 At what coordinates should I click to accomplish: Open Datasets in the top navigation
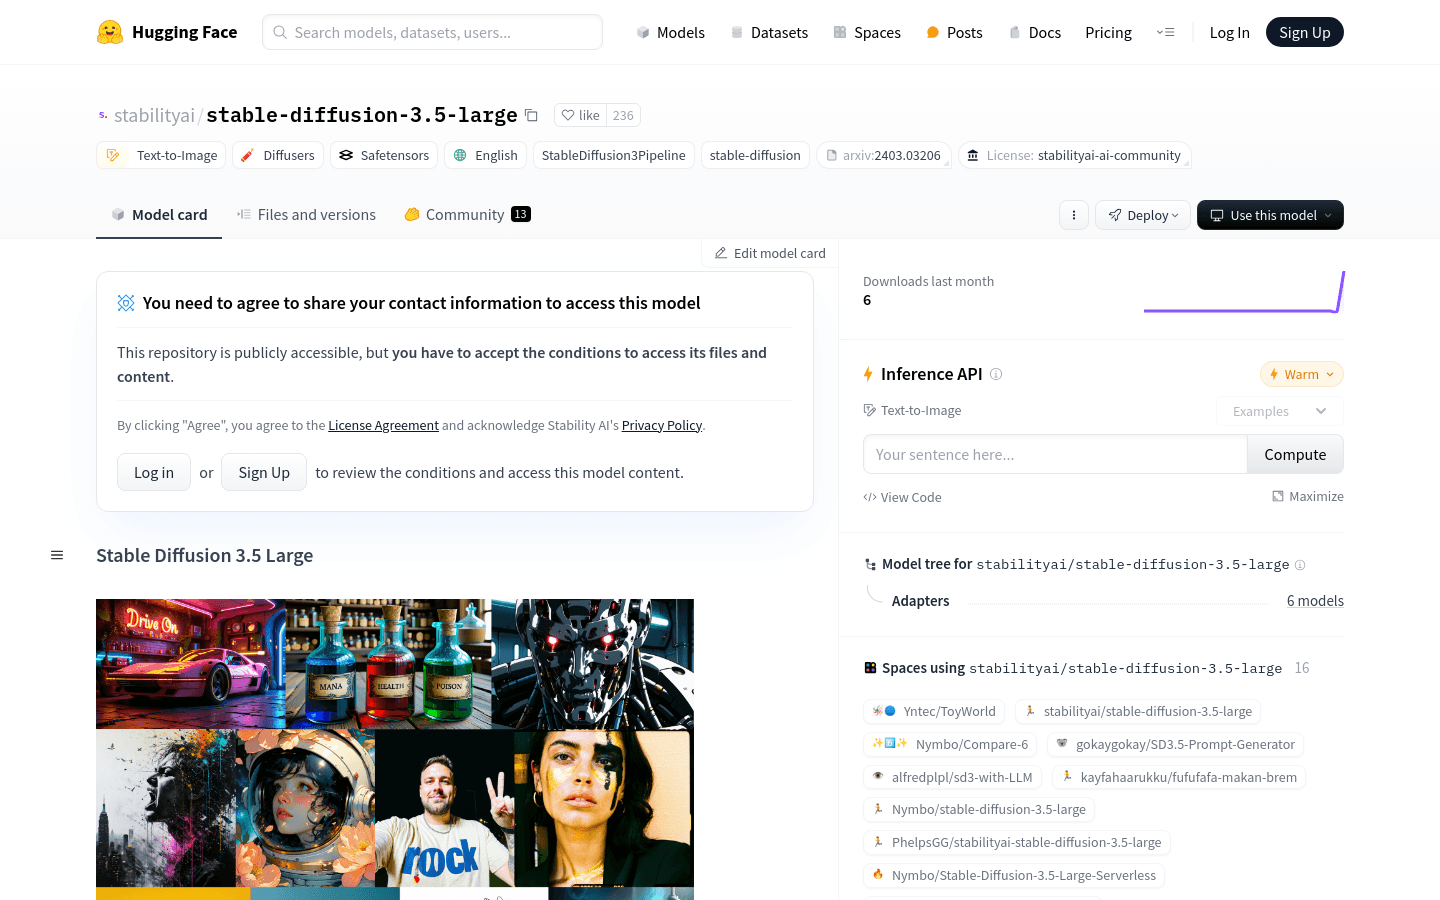[x=769, y=32]
